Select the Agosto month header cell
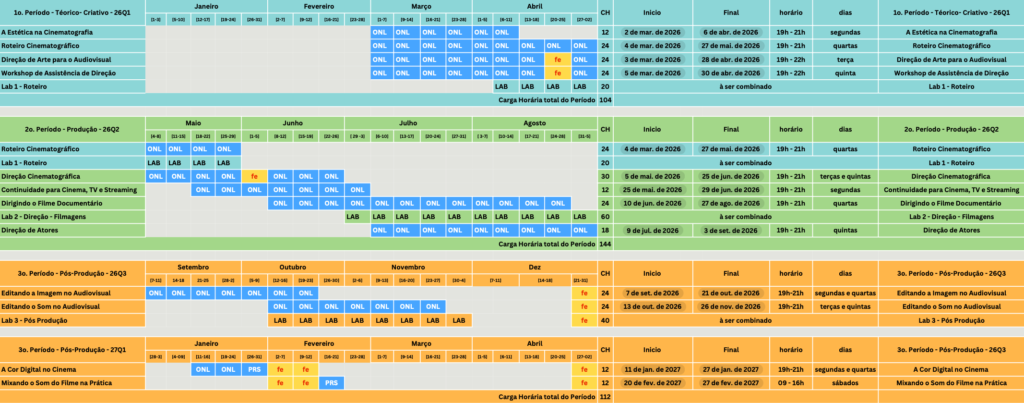Screen dimensions: 1024x403 pos(533,124)
